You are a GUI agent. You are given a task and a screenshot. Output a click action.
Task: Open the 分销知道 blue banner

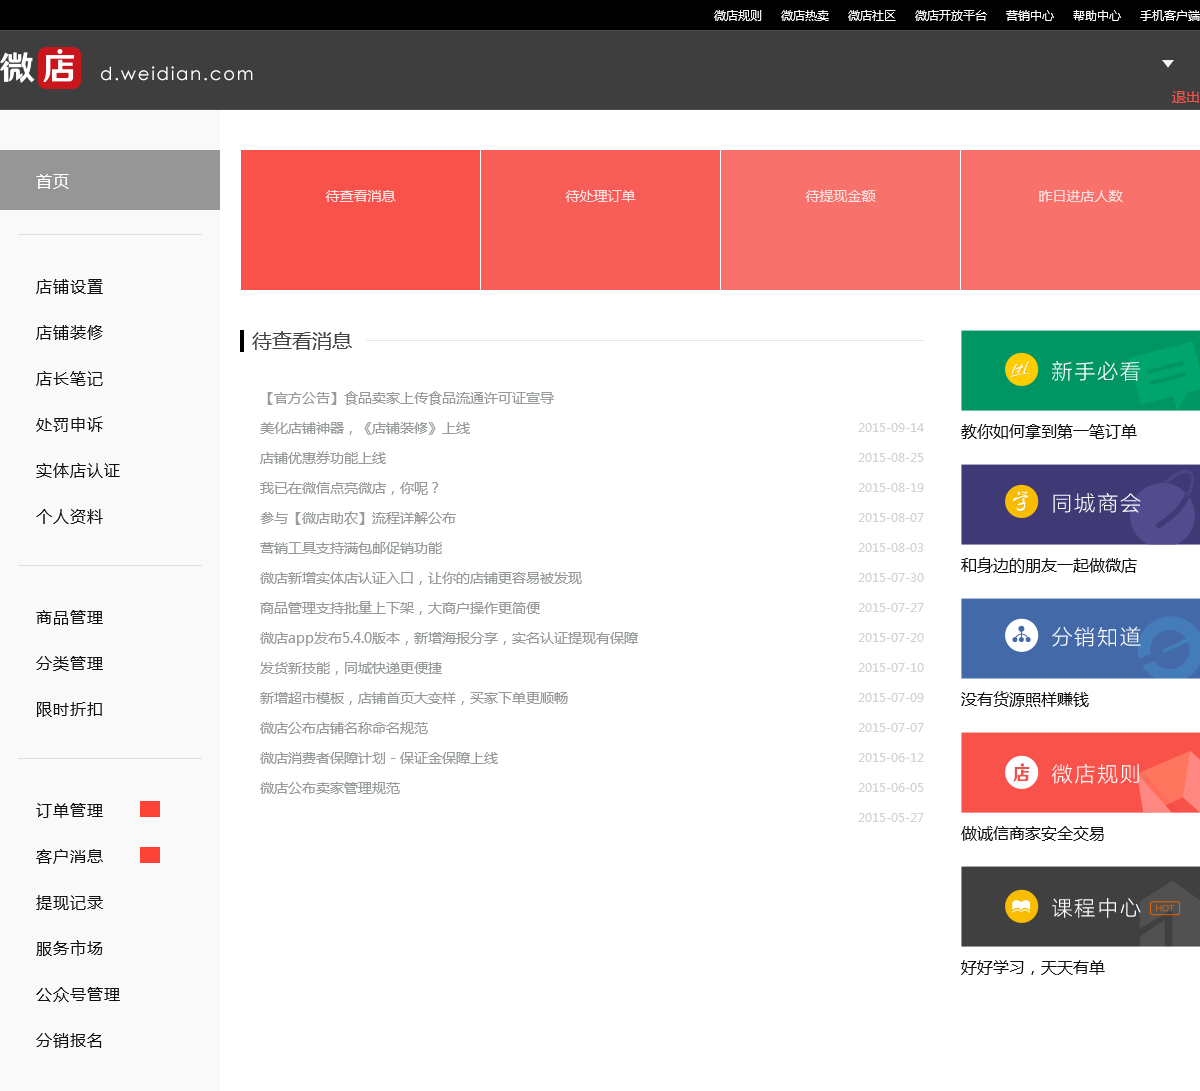[1080, 638]
